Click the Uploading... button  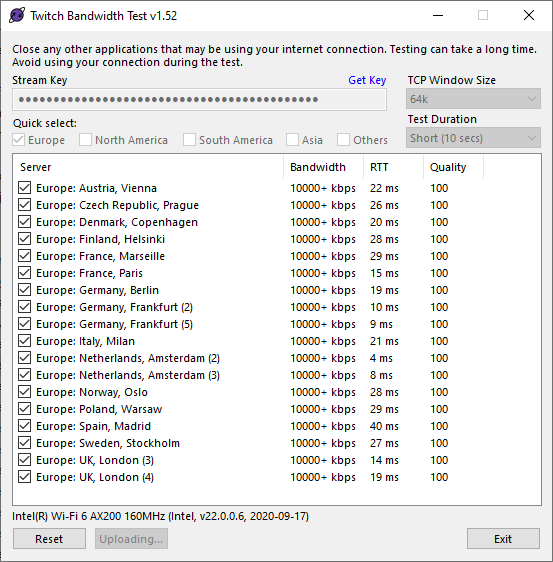coord(131,539)
